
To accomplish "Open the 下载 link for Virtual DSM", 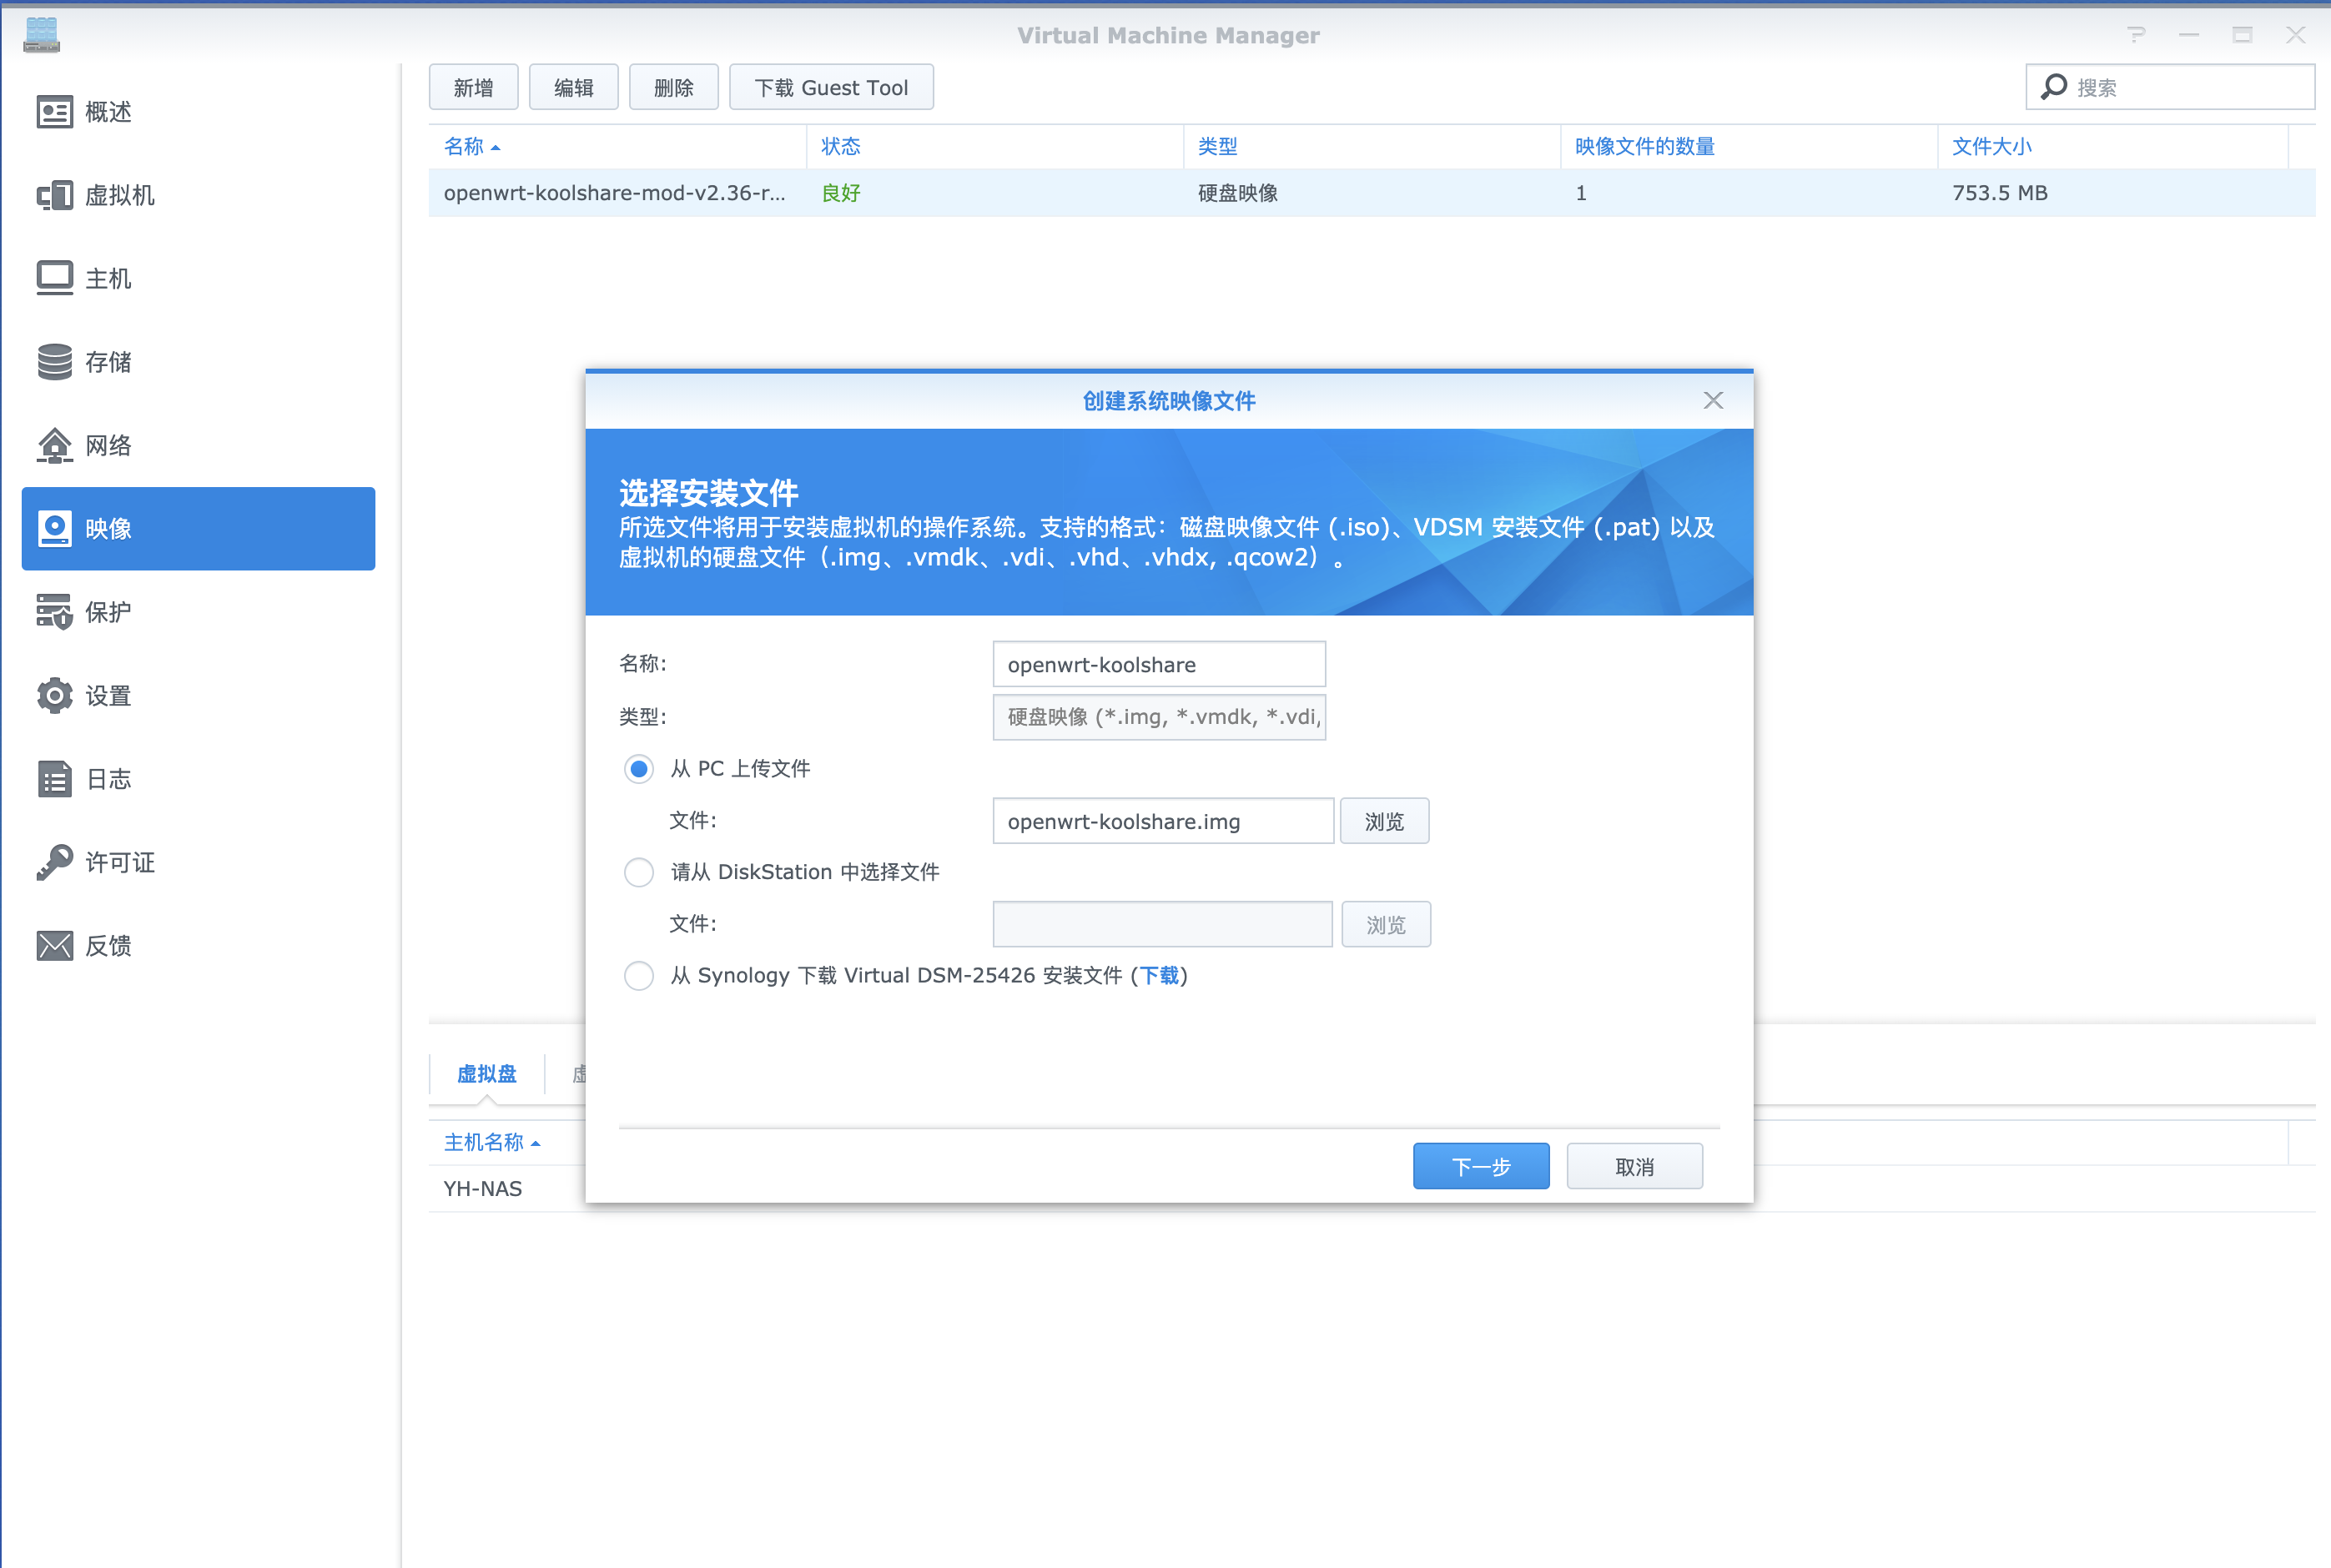I will point(1159,975).
